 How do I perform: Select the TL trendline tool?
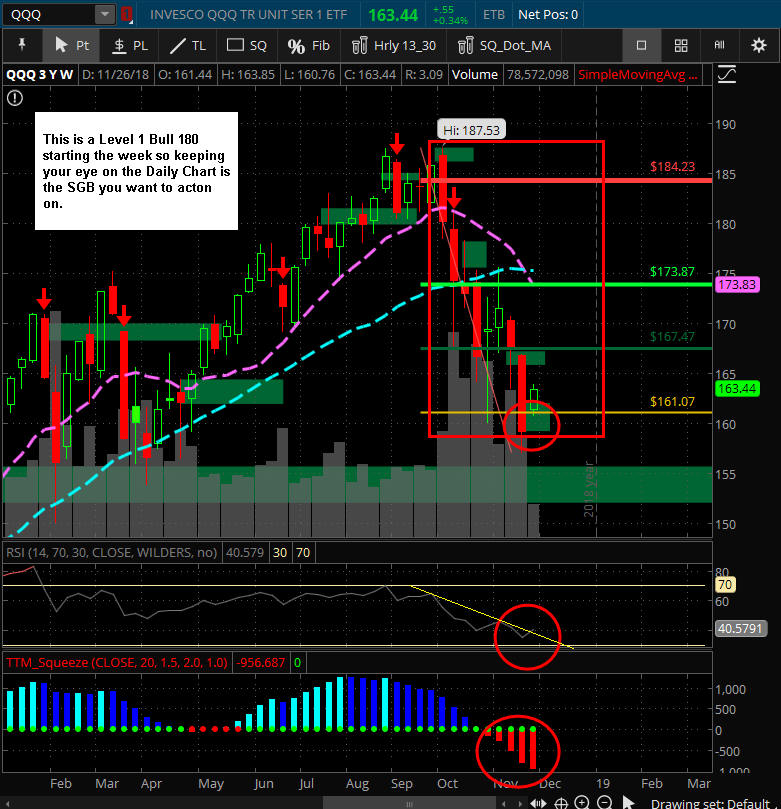tap(188, 45)
